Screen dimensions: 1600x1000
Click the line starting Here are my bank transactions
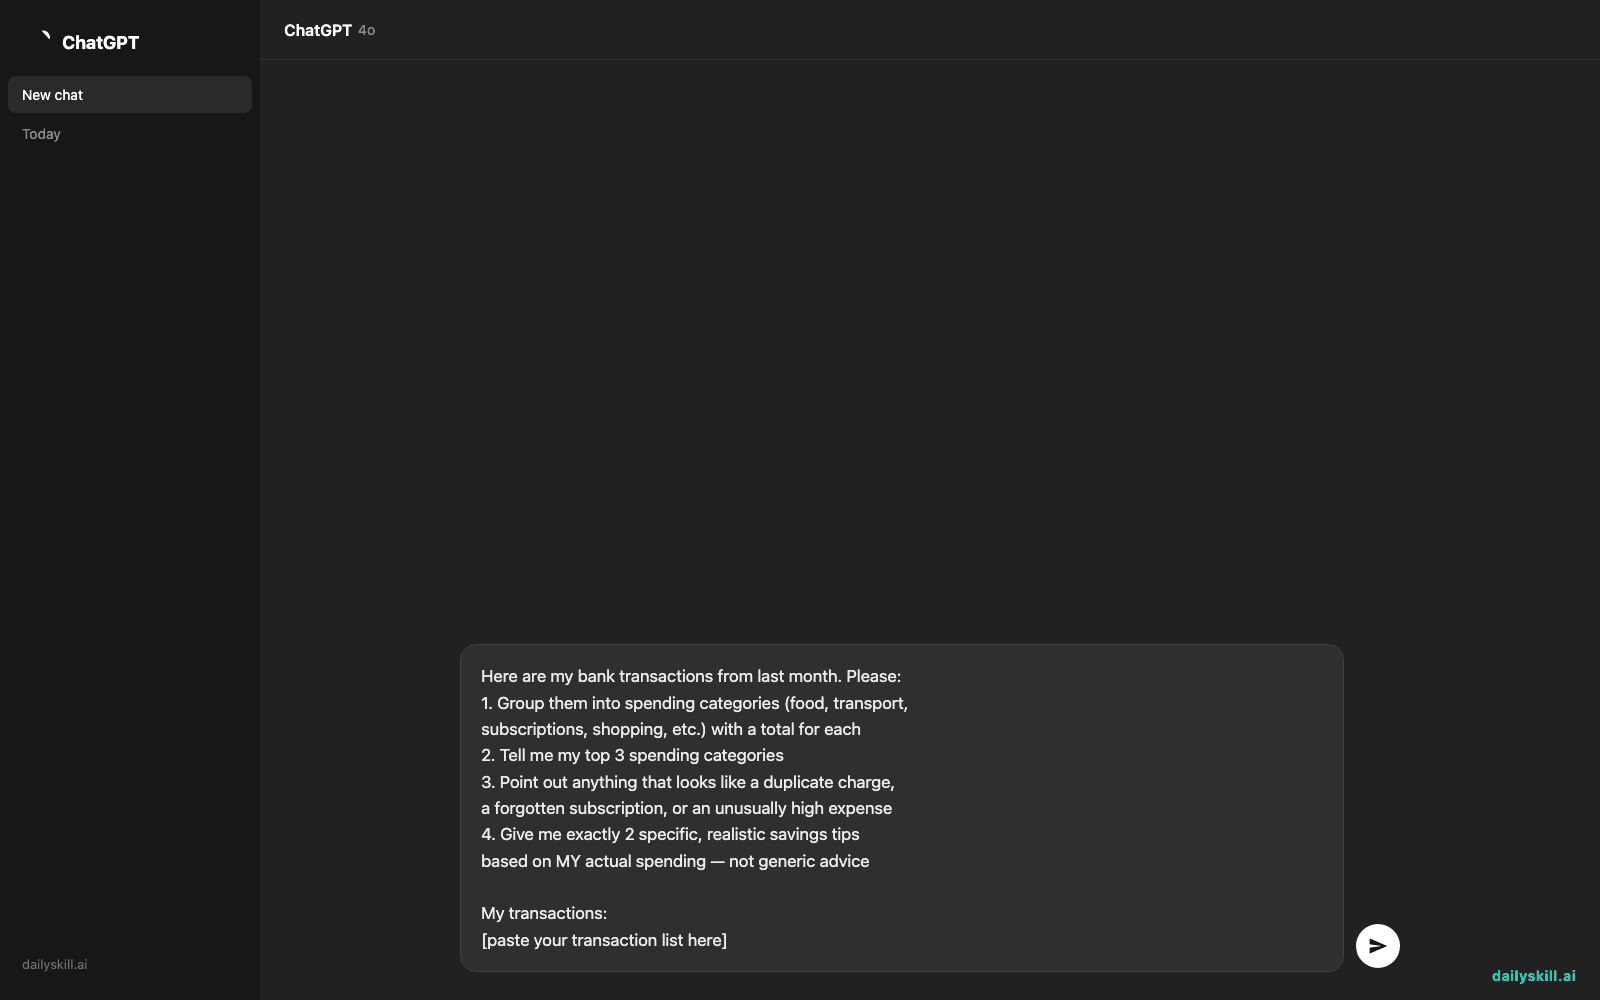[691, 676]
